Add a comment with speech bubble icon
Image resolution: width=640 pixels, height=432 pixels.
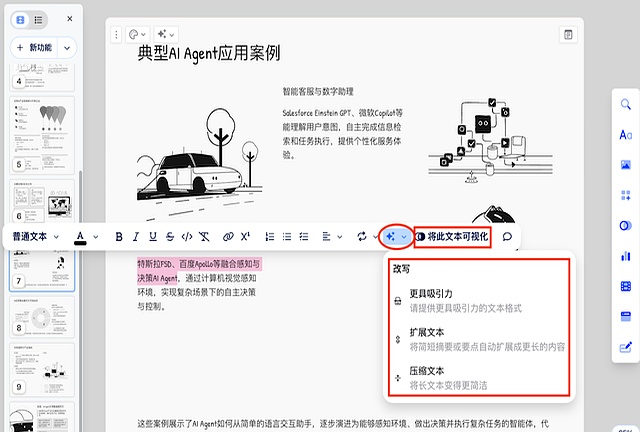pos(507,237)
